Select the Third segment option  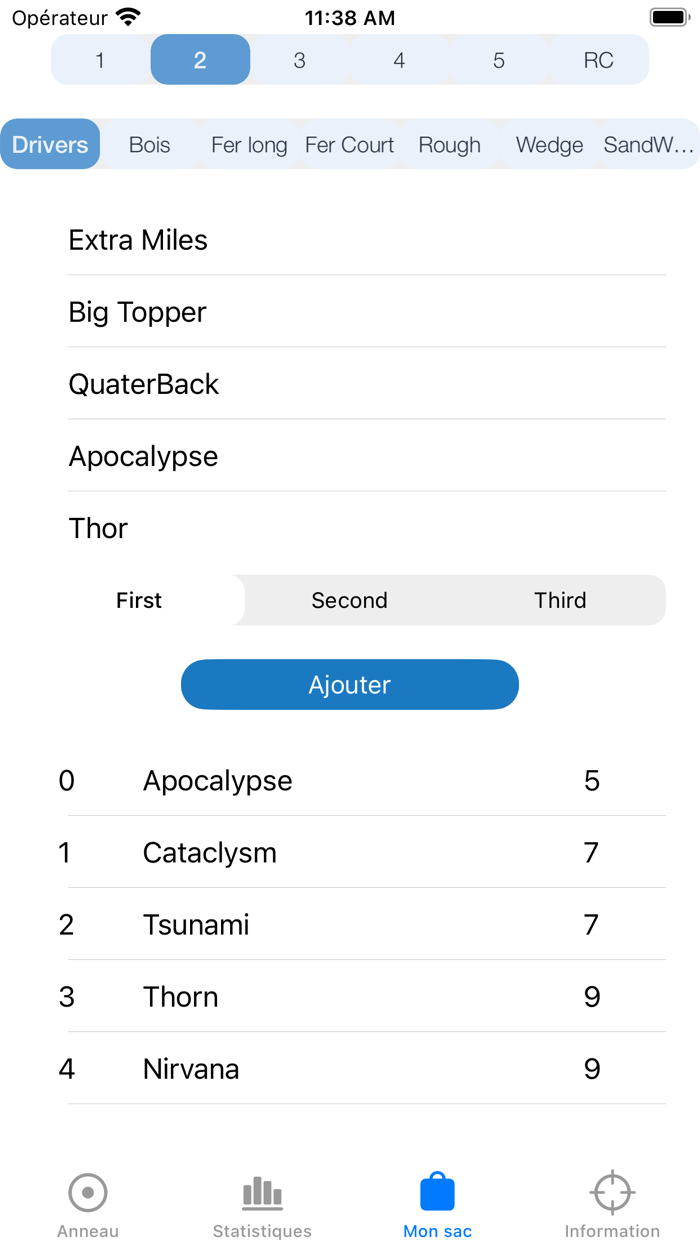pyautogui.click(x=560, y=600)
